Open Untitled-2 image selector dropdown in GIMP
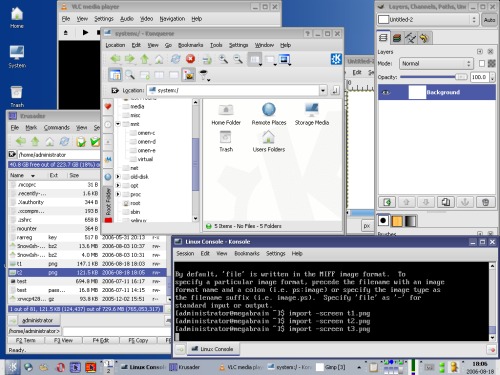 tap(428, 20)
